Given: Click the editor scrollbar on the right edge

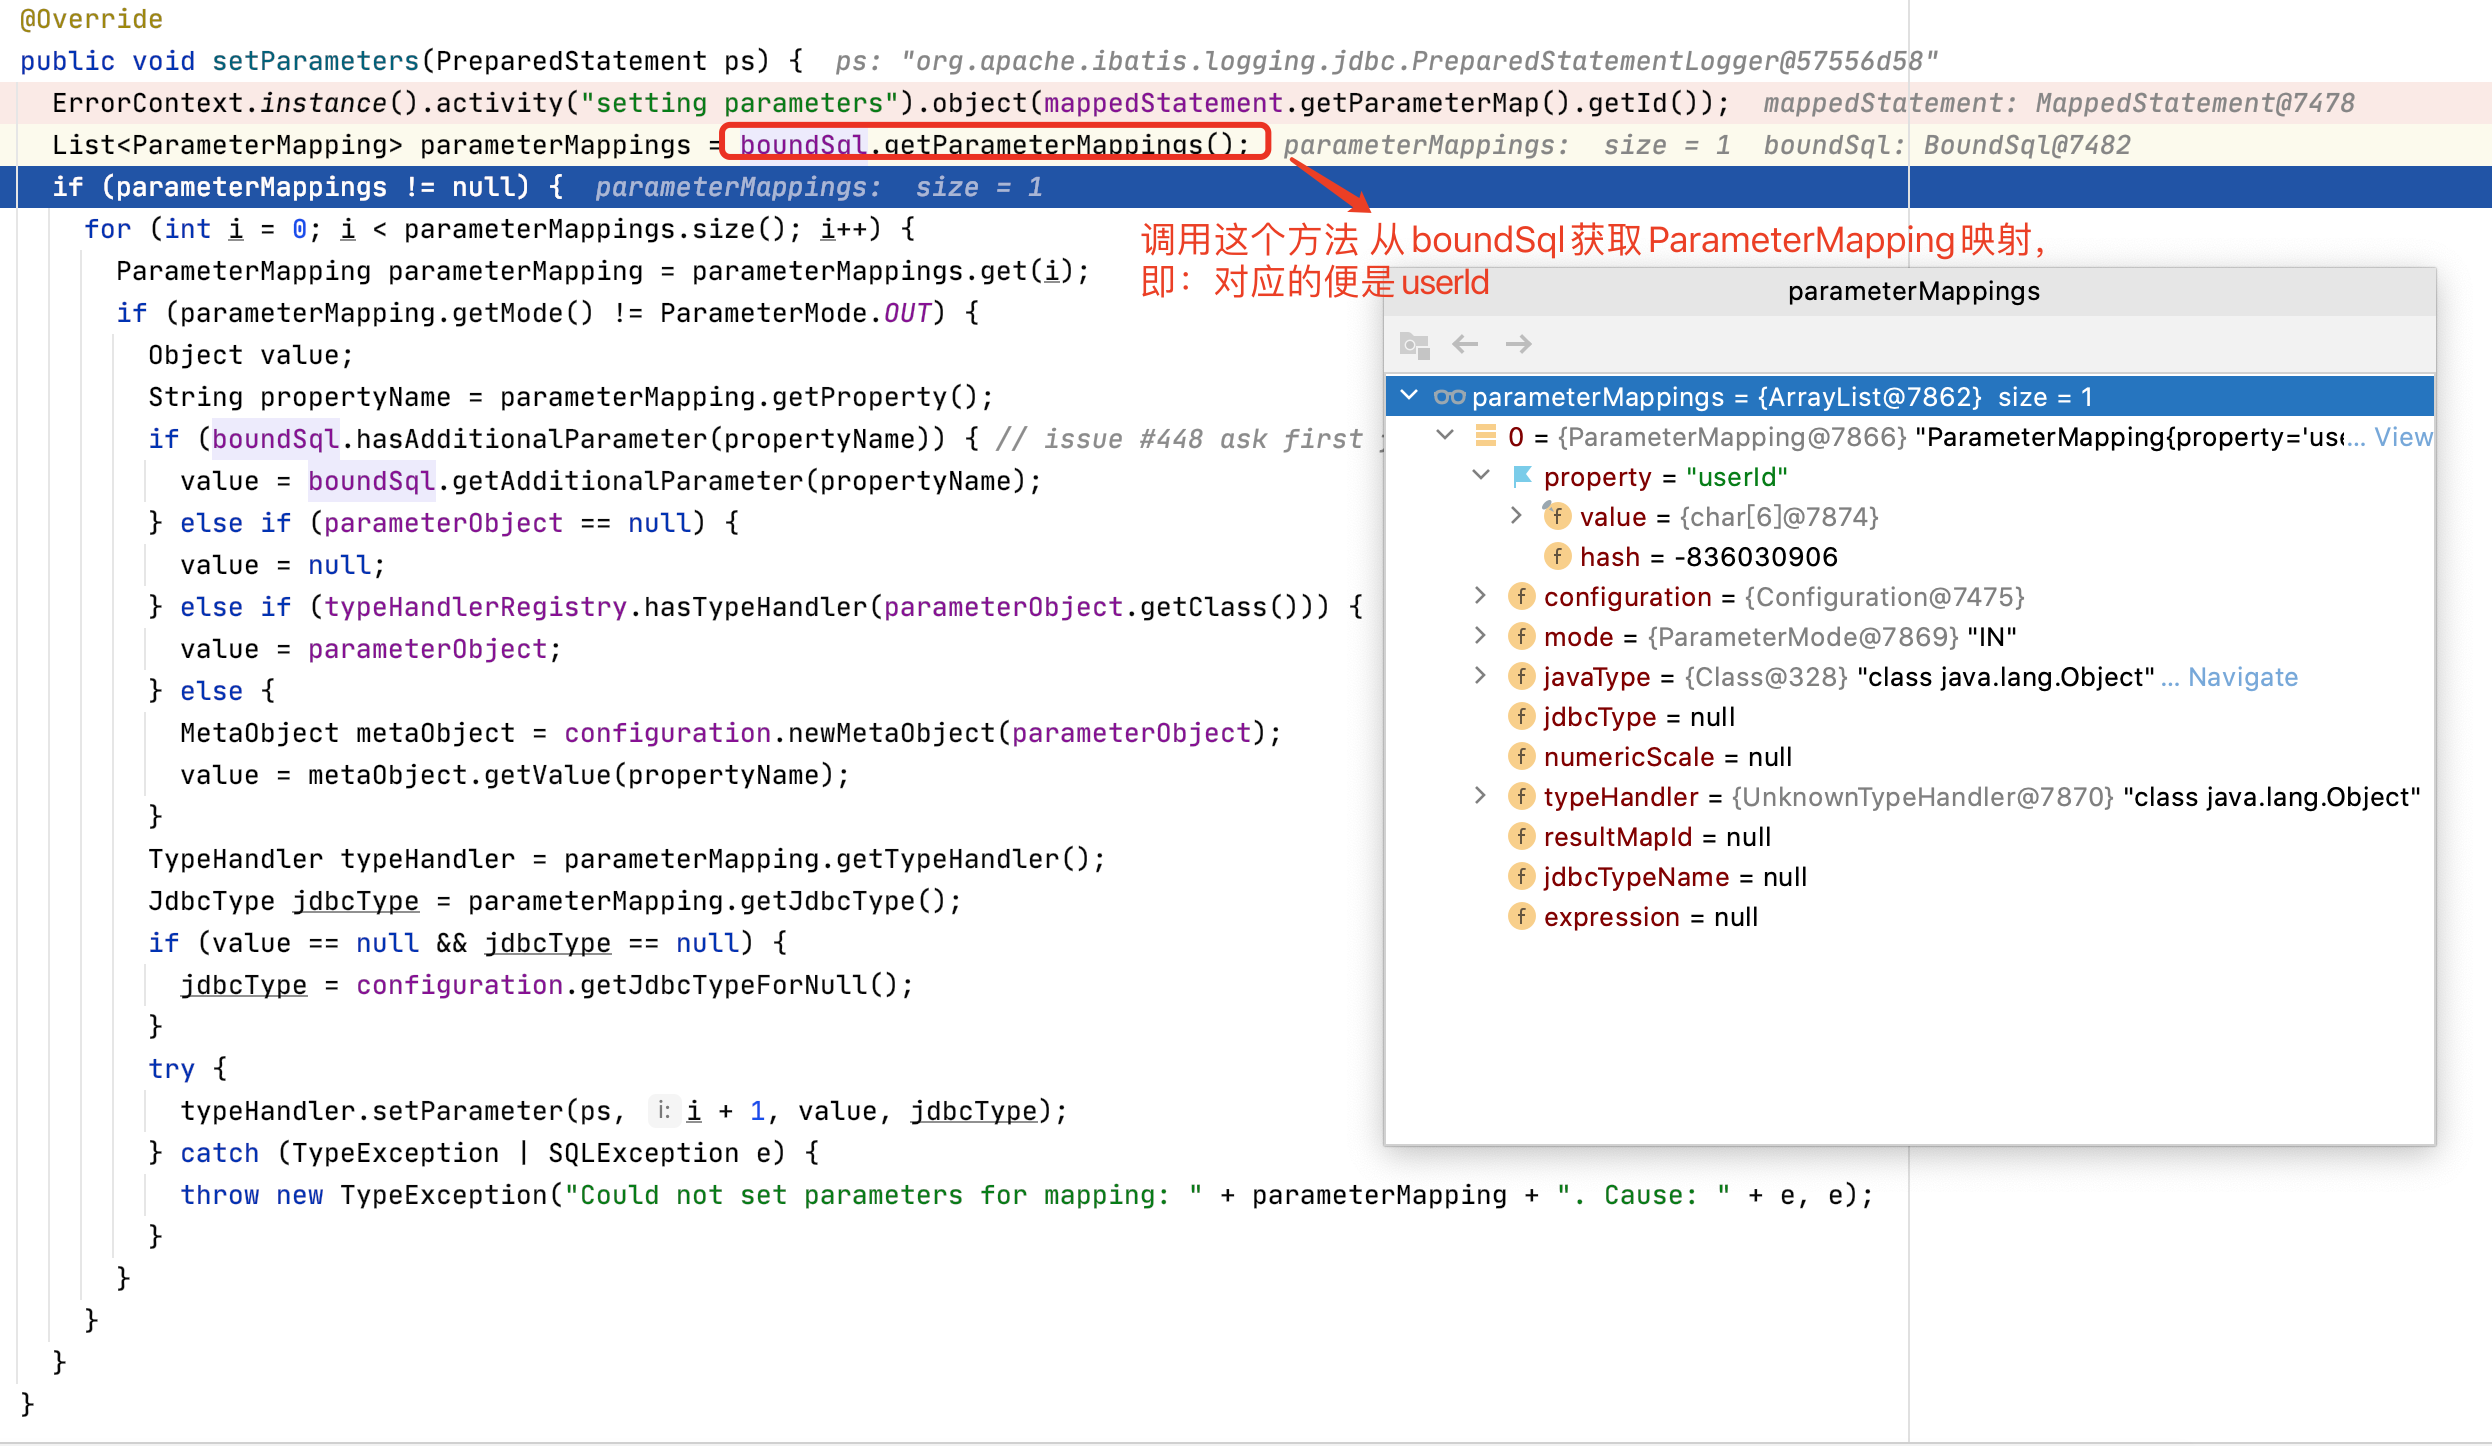Looking at the screenshot, I should (2481, 700).
